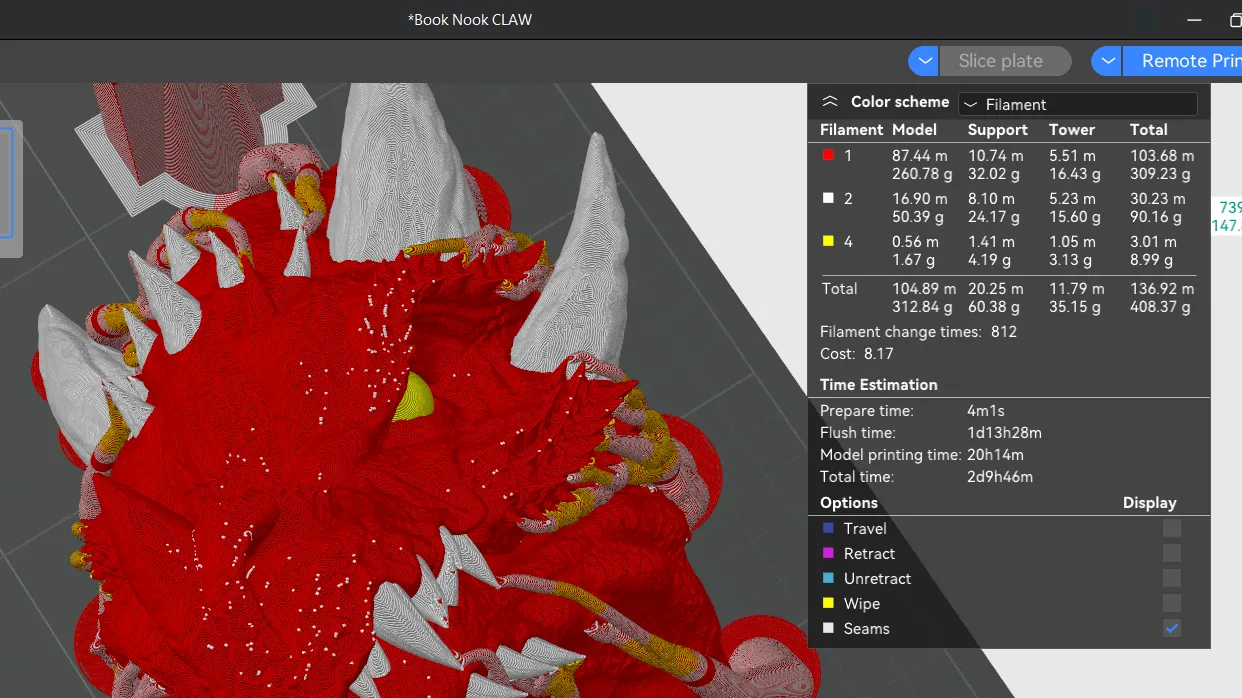The width and height of the screenshot is (1242, 698).
Task: Open the Remote Print dropdown arrow
Action: (1106, 61)
